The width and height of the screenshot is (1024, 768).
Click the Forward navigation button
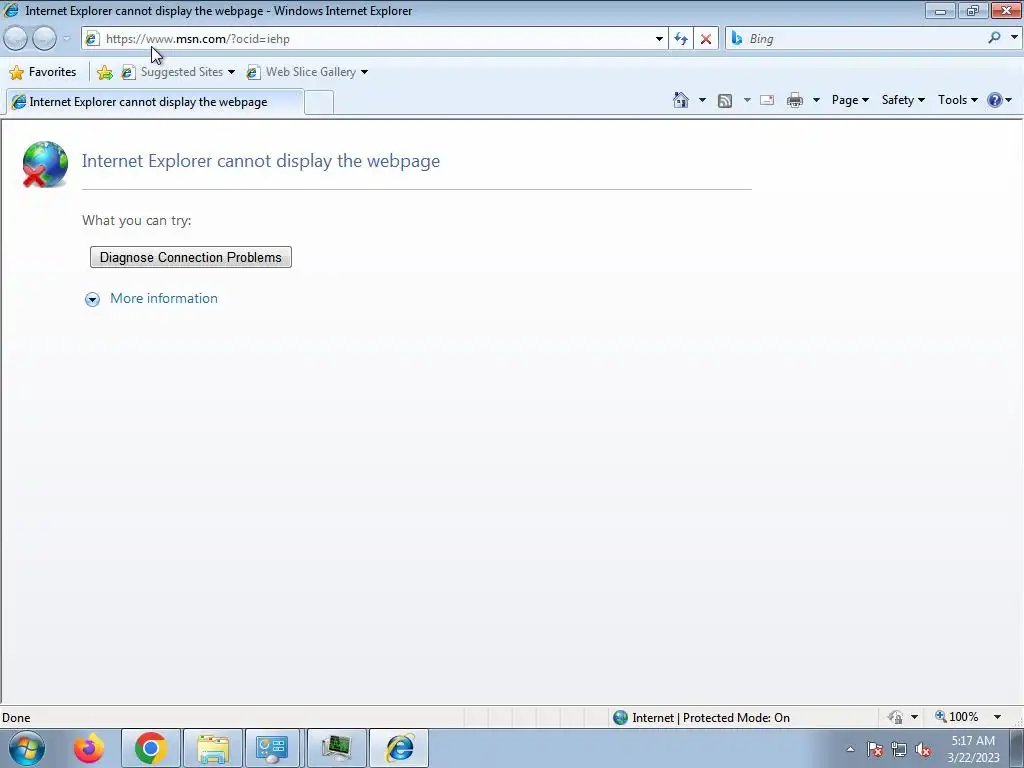(x=44, y=39)
